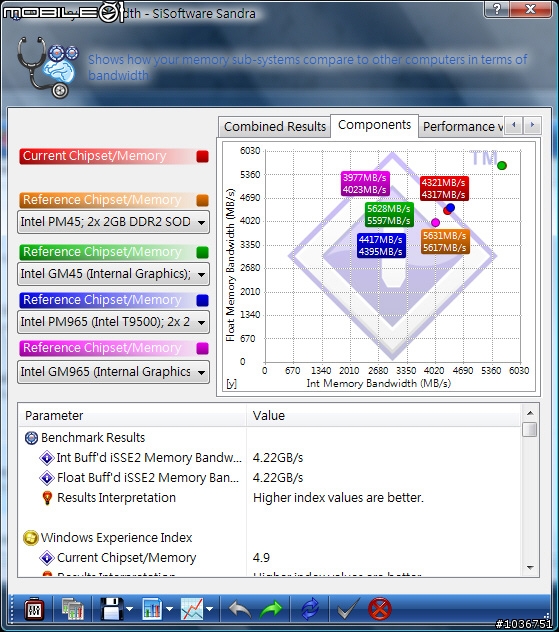
Task: Click the [y] axis toggle on chart
Action: point(231,383)
